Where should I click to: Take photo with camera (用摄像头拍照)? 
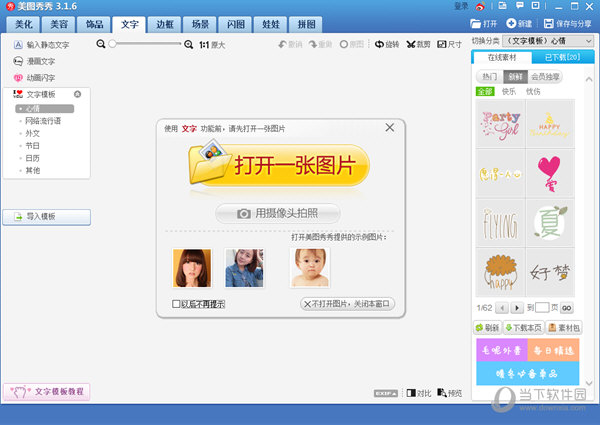click(x=278, y=213)
